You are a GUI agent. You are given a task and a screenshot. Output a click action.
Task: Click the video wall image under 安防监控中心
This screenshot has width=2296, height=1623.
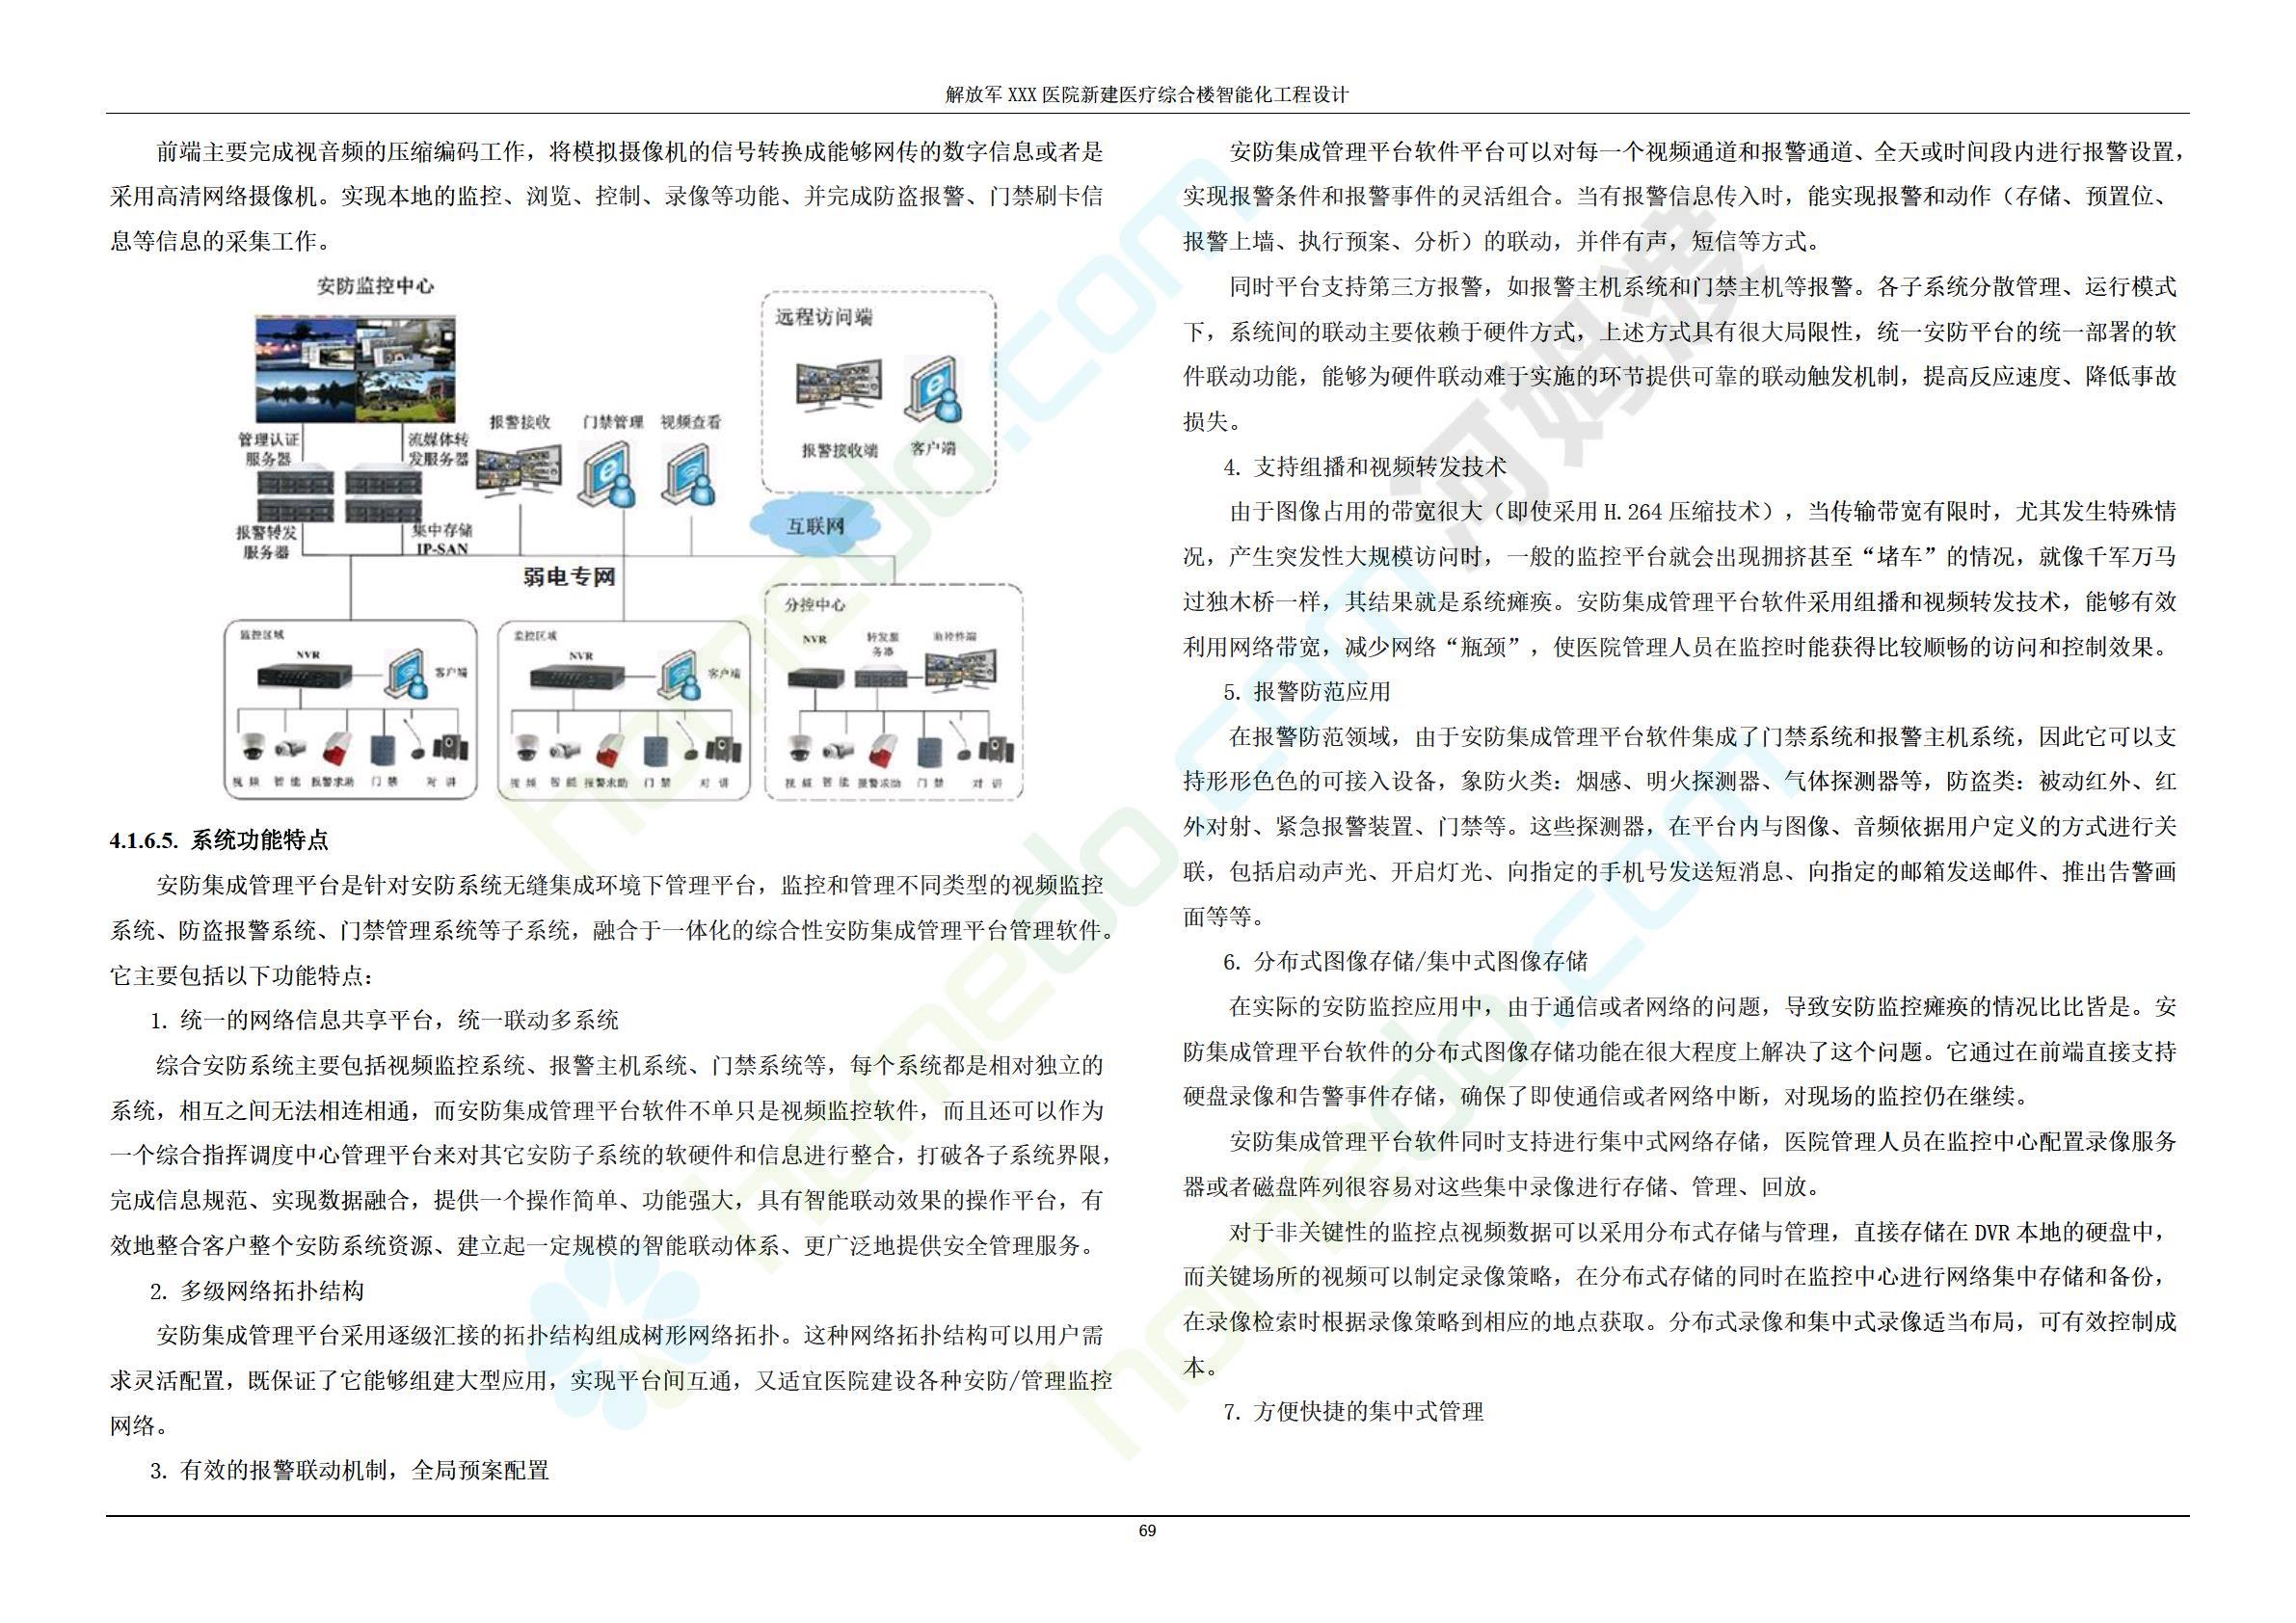point(355,370)
